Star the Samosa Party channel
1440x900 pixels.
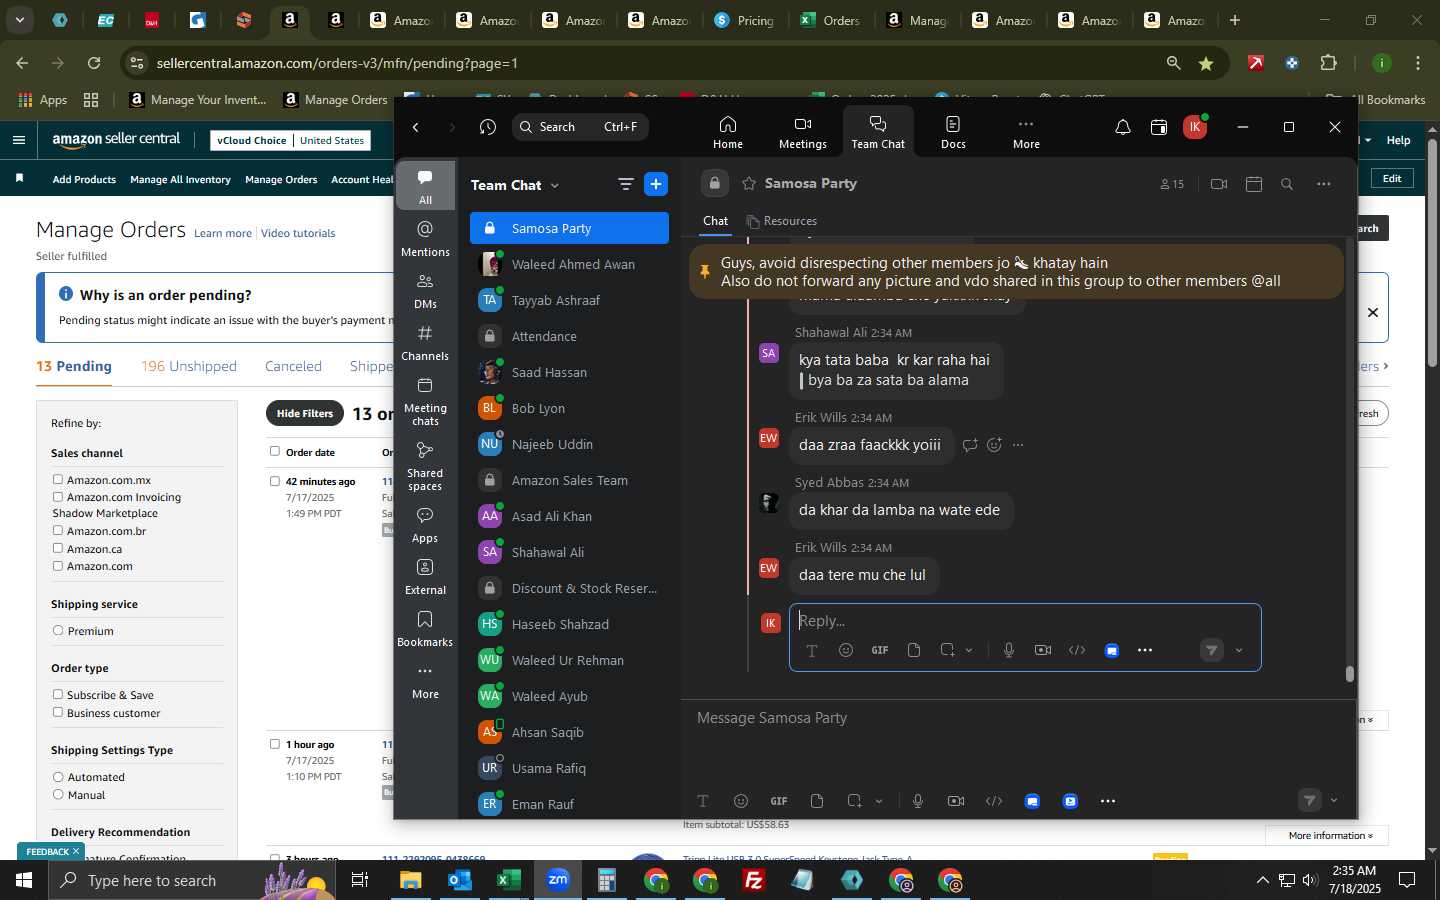(749, 184)
